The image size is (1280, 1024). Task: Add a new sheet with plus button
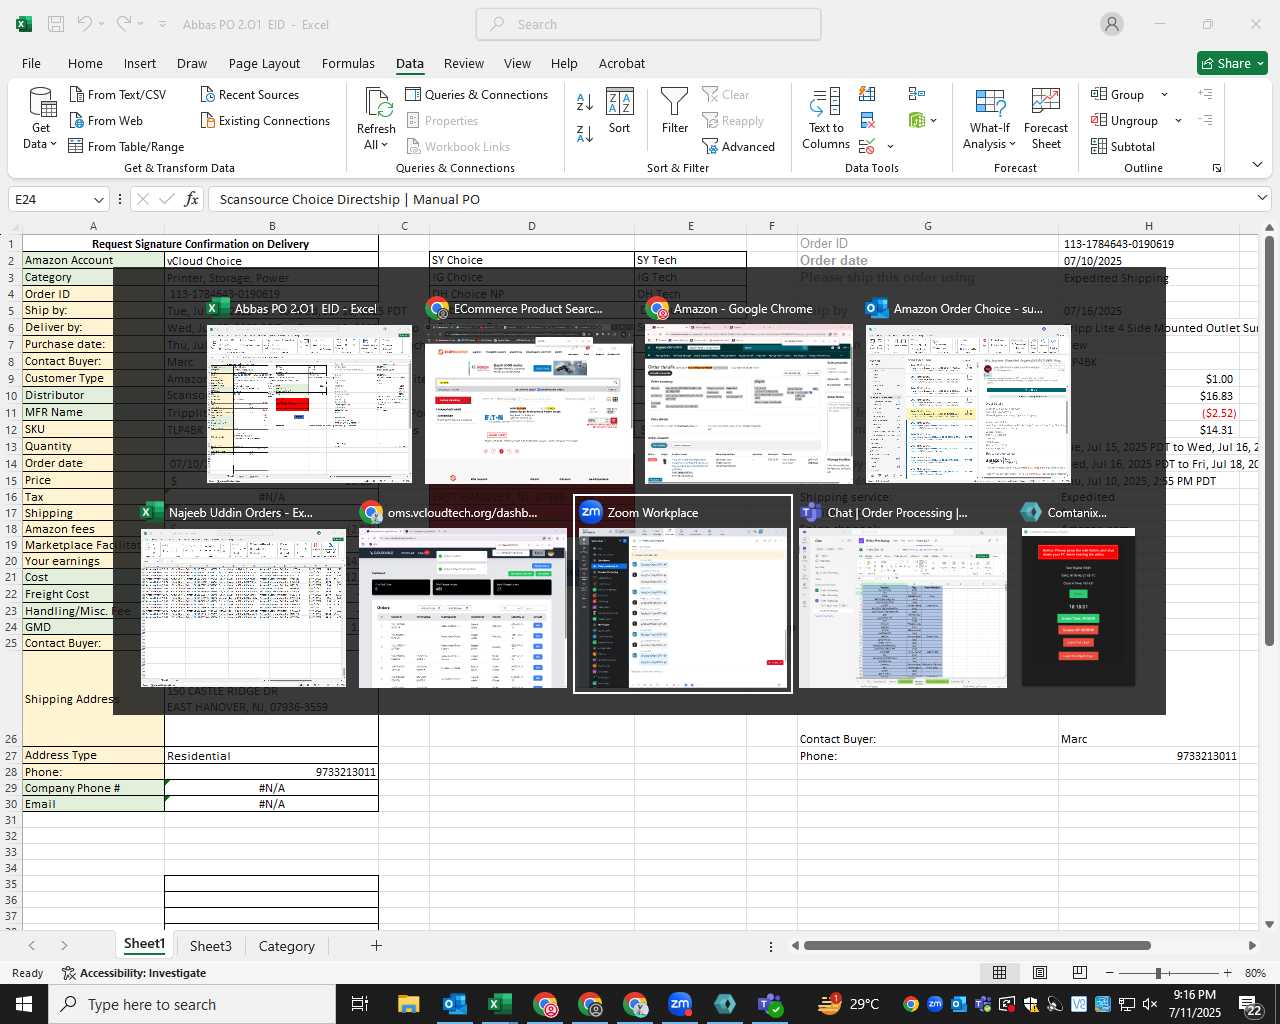[x=376, y=945]
